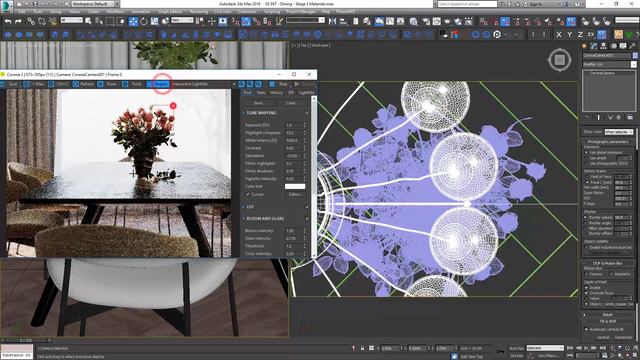
Task: Click the Stop render button in VFB
Action: point(280,84)
